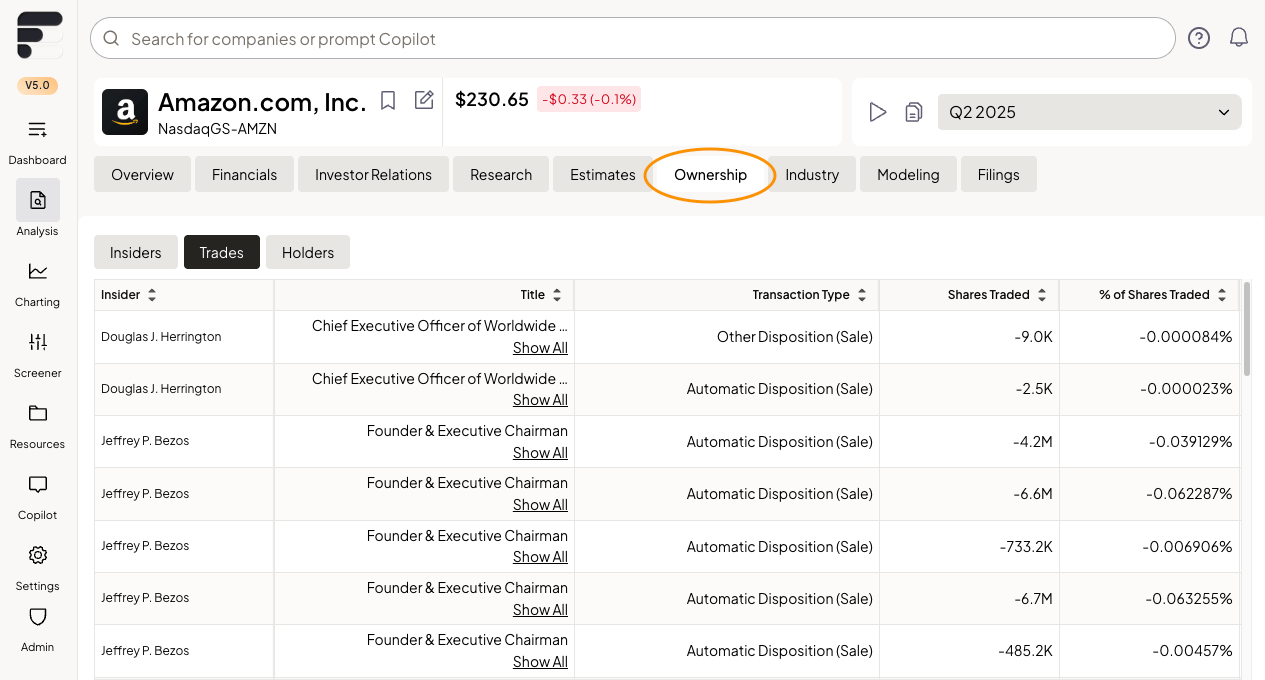
Task: Click the Other Disposition (Sale) cell
Action: coord(726,337)
